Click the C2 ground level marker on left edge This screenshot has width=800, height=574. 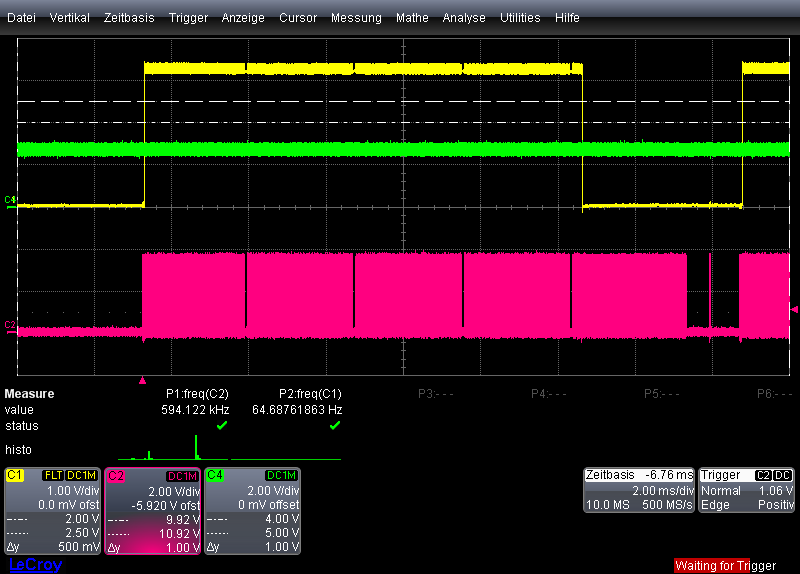tap(10, 326)
